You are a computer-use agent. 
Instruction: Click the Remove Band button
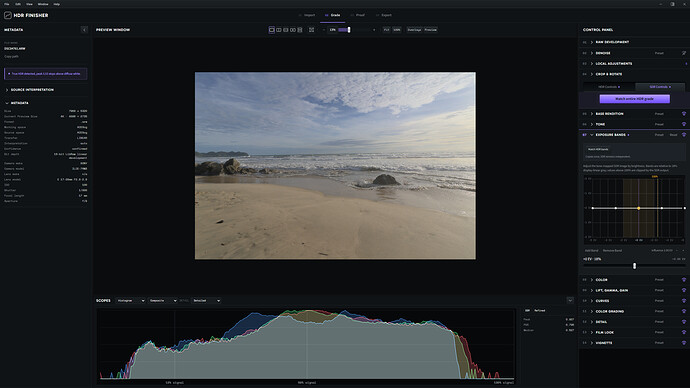612,251
